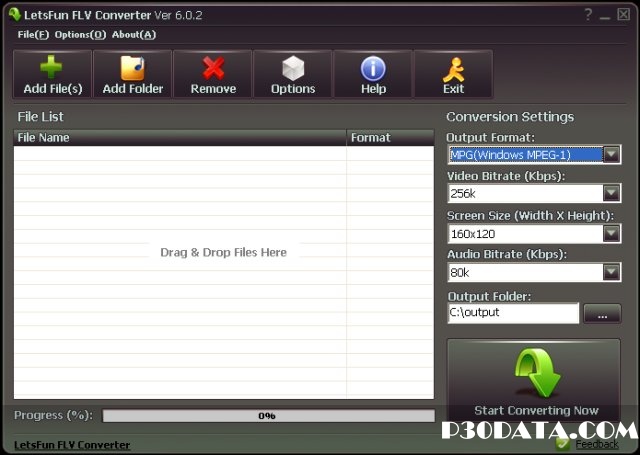Click the Output Folder path field
This screenshot has height=455, width=640.
pos(513,313)
